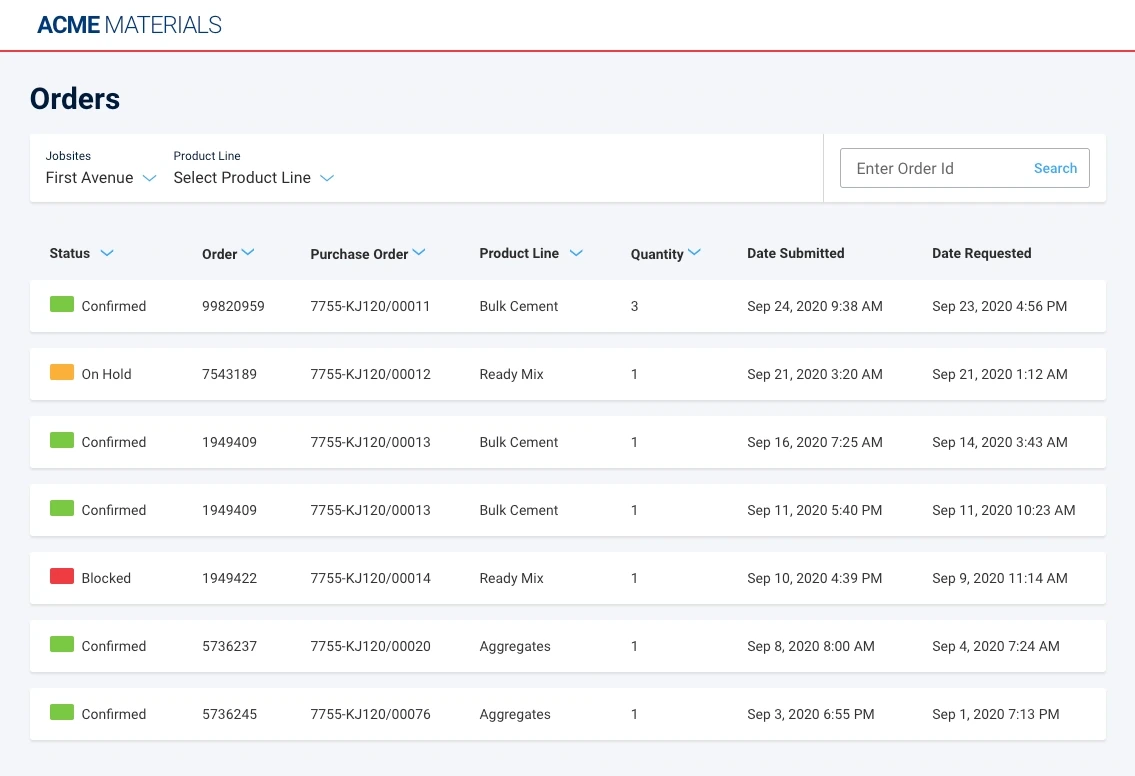
Task: Click red Blocked status indicator
Action: (62, 576)
